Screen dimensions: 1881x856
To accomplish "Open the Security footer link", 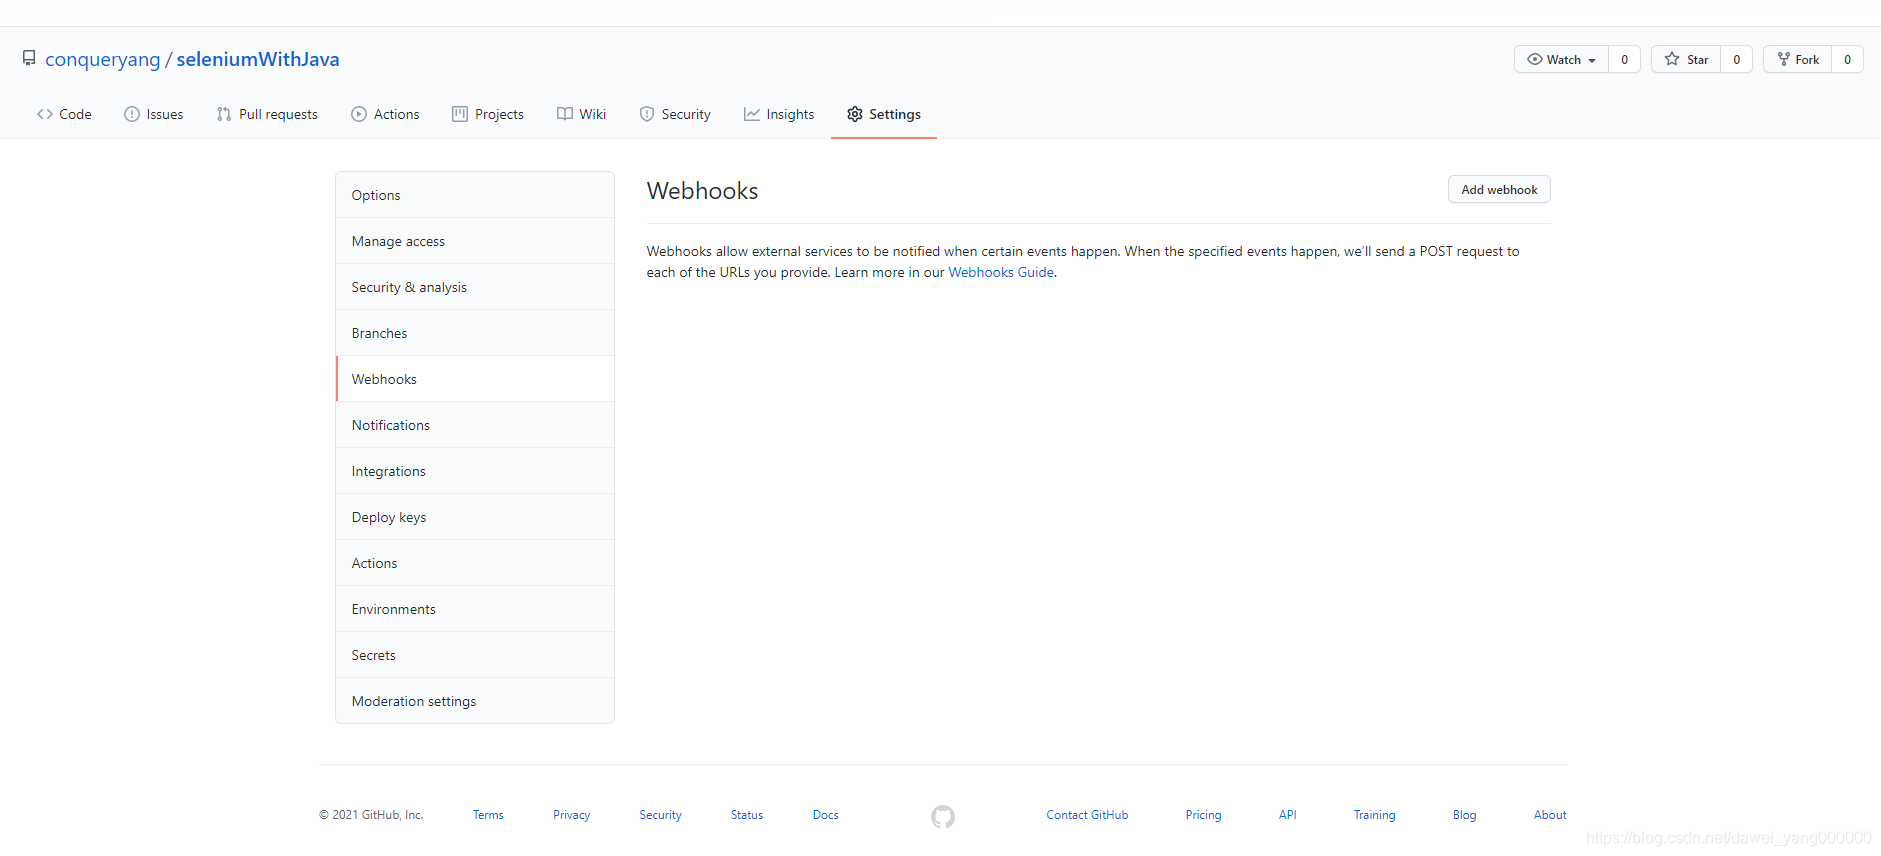I will [x=660, y=815].
